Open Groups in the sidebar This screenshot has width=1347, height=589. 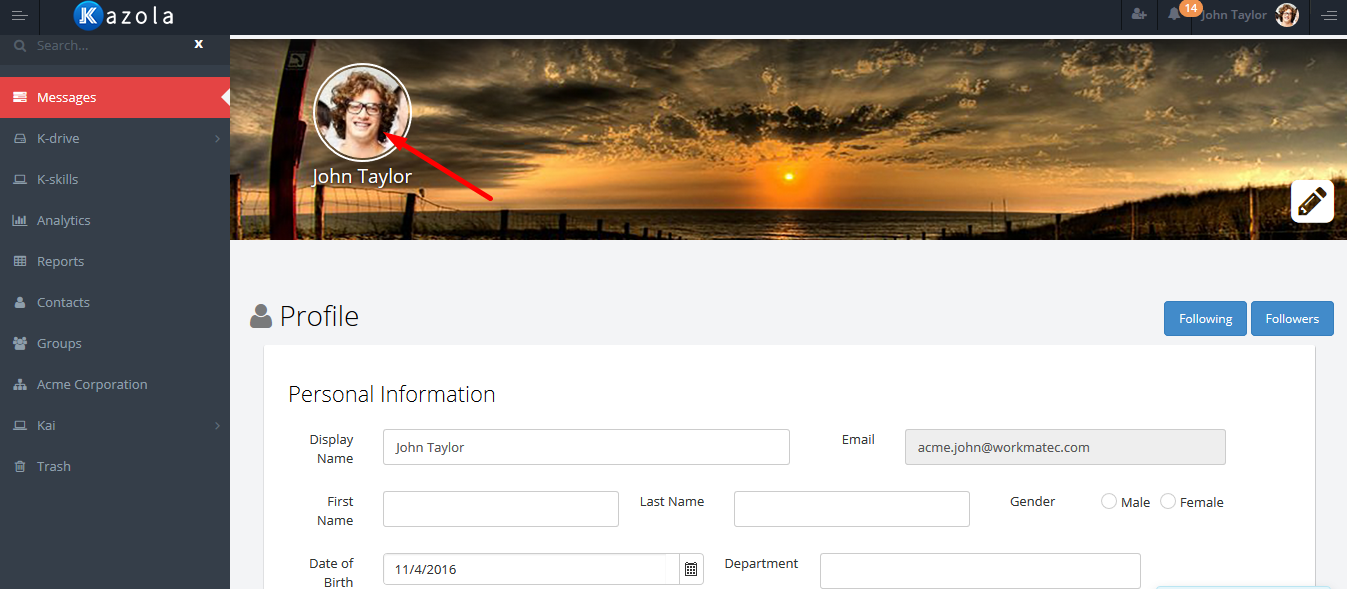click(115, 343)
